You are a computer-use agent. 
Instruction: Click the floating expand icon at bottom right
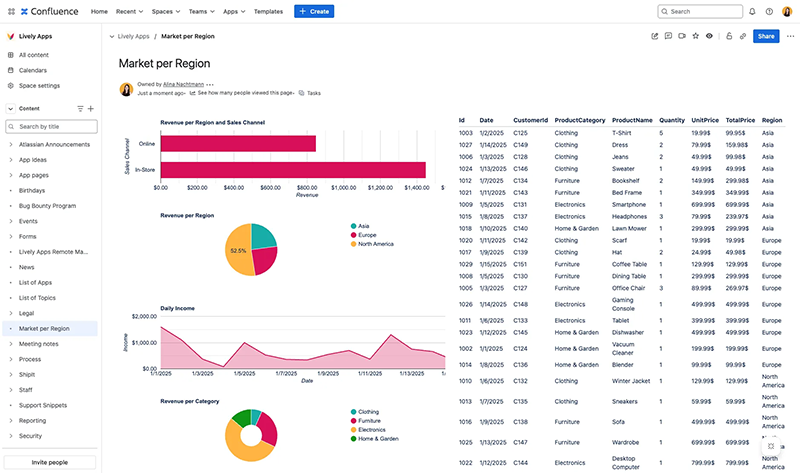(x=771, y=446)
